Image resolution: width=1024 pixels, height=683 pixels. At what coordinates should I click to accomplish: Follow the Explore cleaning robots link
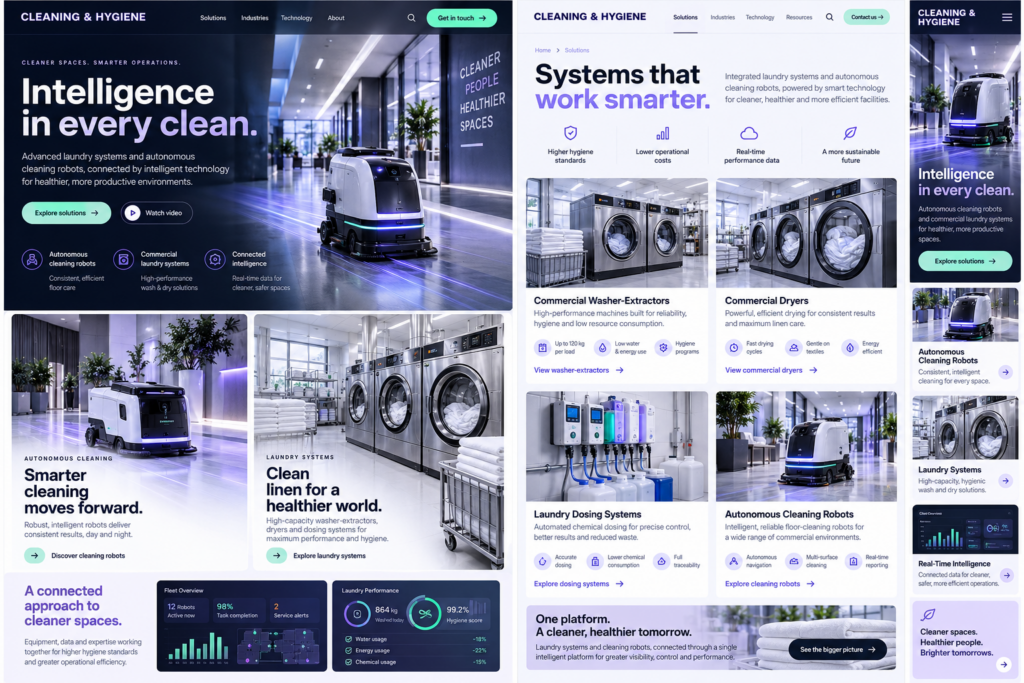769,584
